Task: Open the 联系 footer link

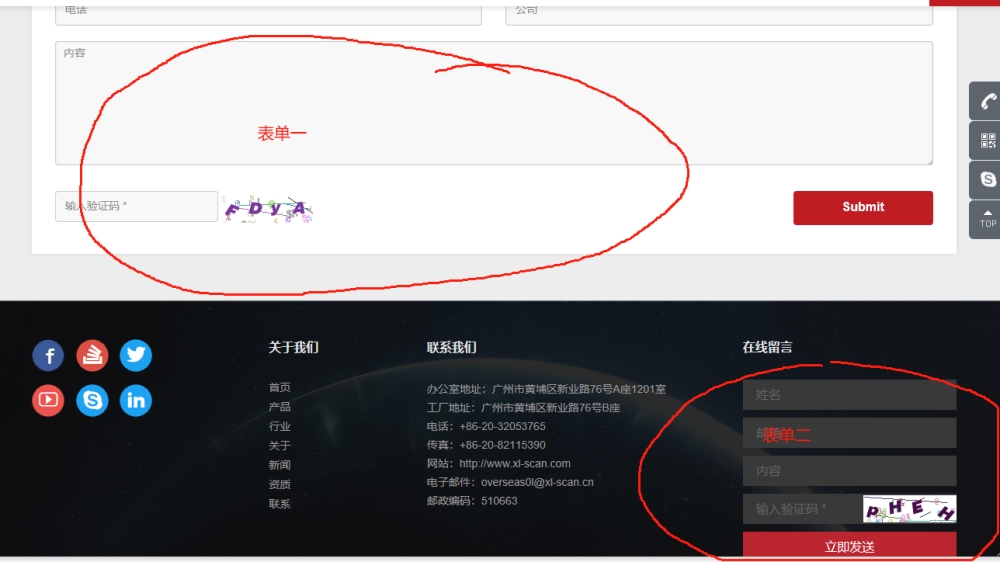Action: pyautogui.click(x=279, y=504)
